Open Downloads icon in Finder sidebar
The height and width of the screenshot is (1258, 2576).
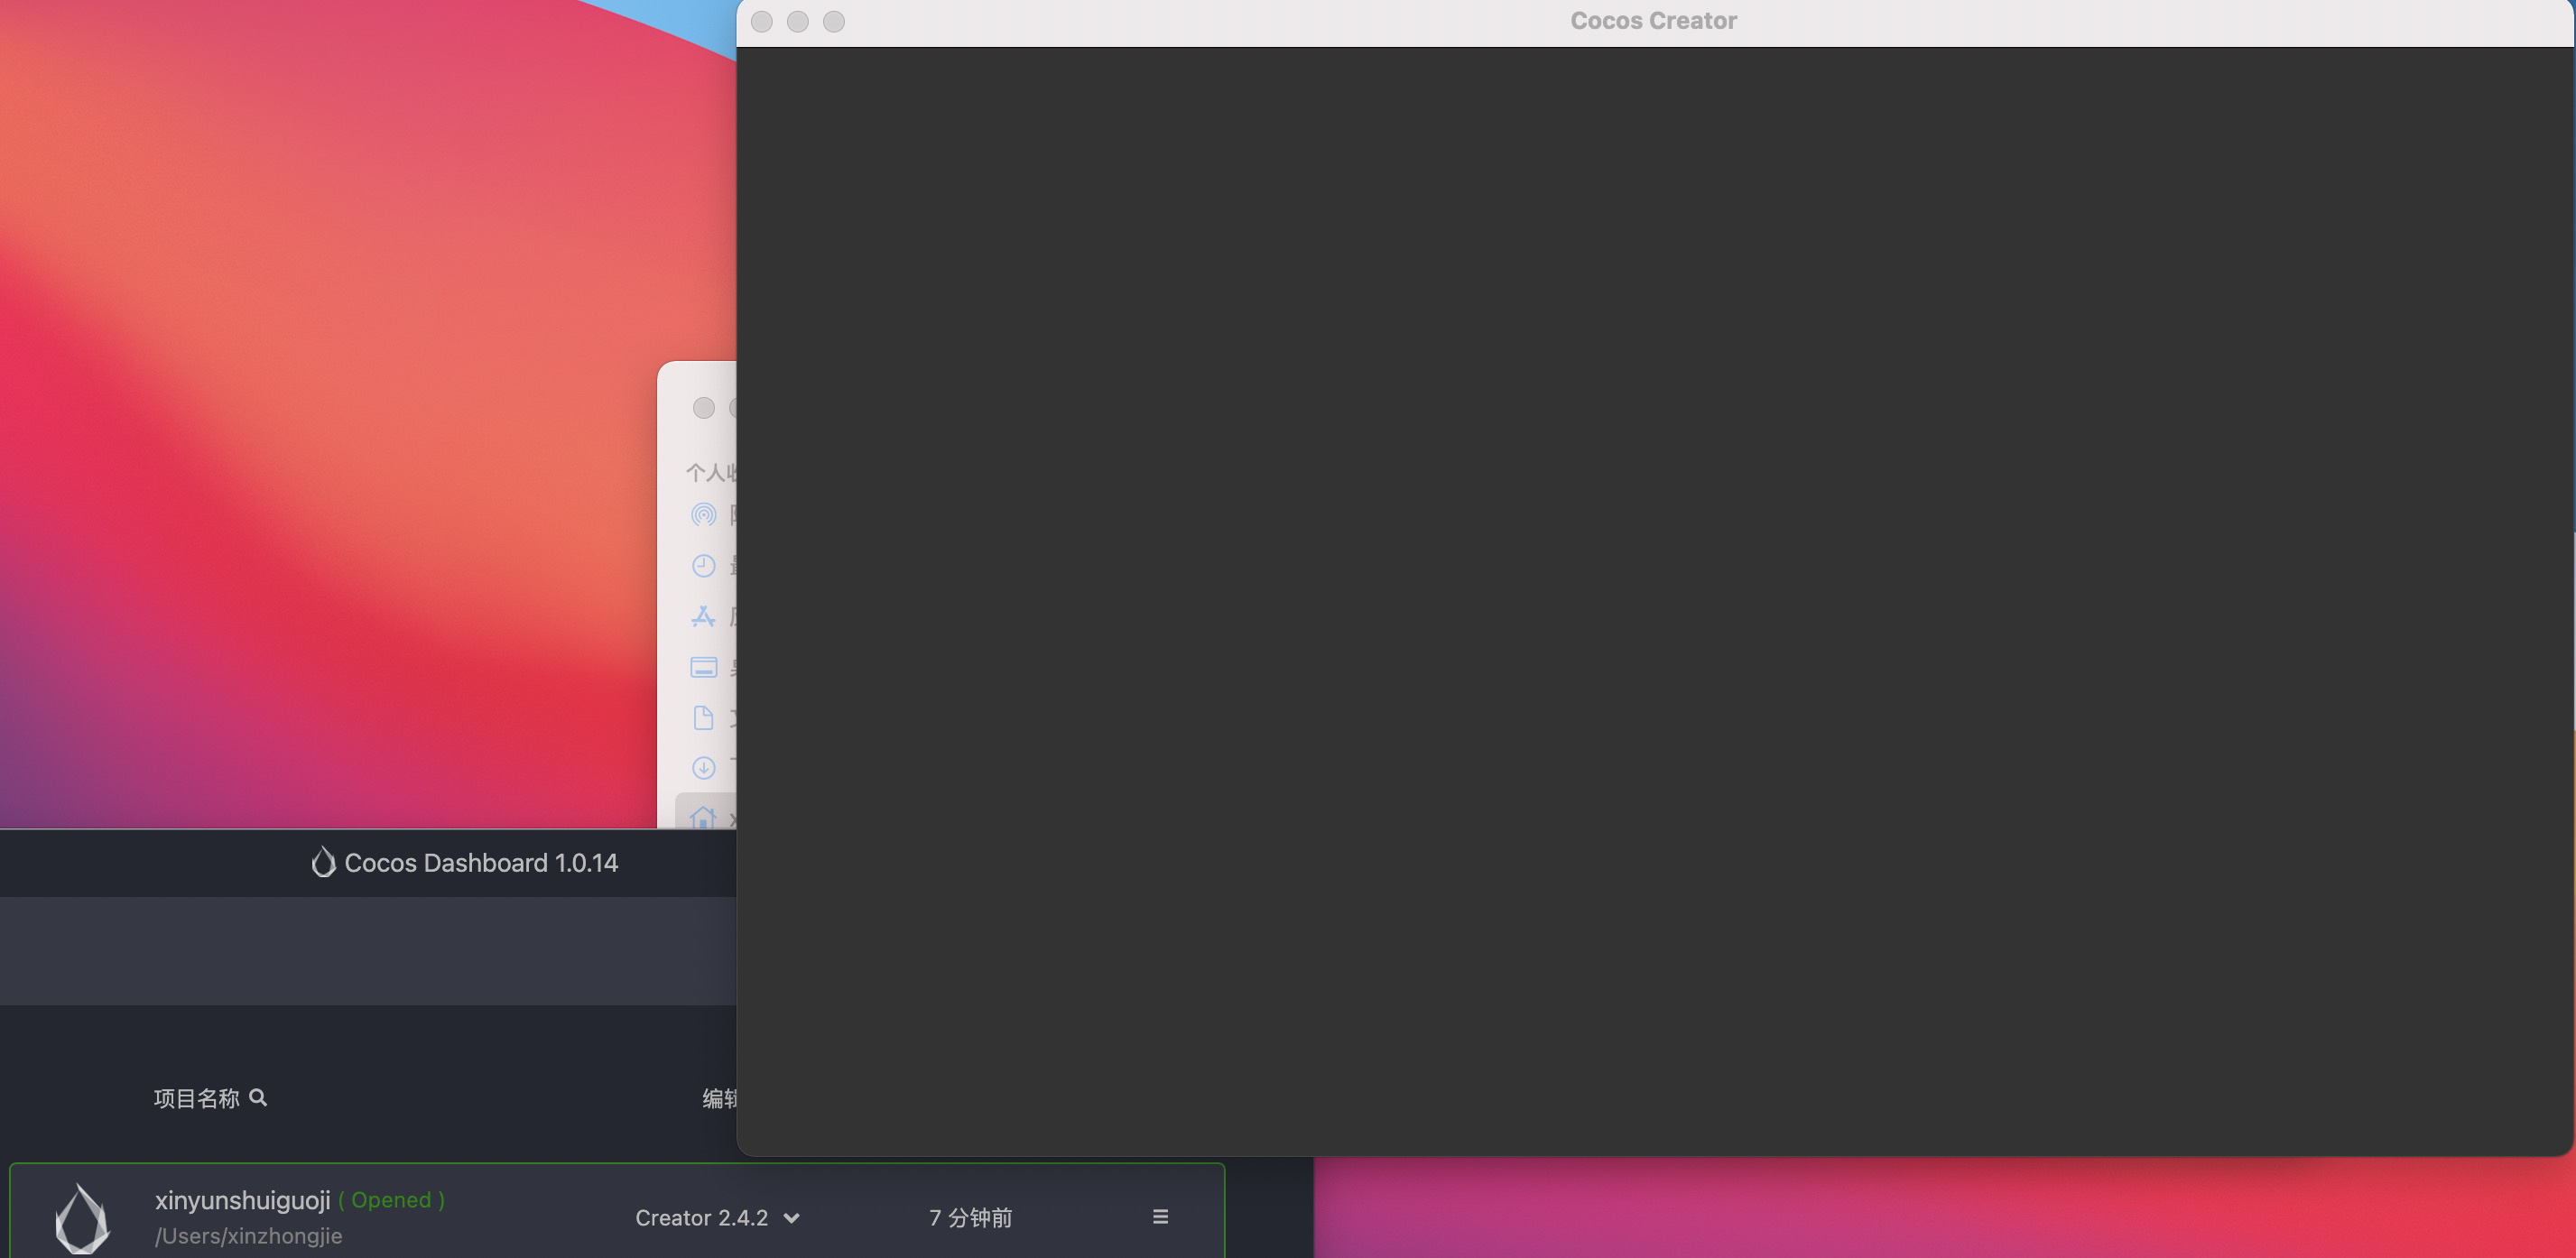pyautogui.click(x=704, y=768)
